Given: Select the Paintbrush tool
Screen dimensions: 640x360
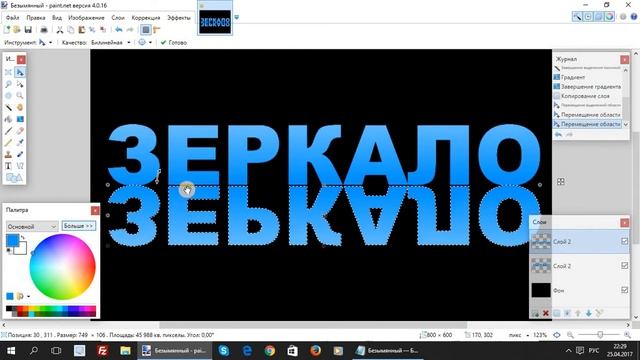Looking at the screenshot, I should (8, 131).
